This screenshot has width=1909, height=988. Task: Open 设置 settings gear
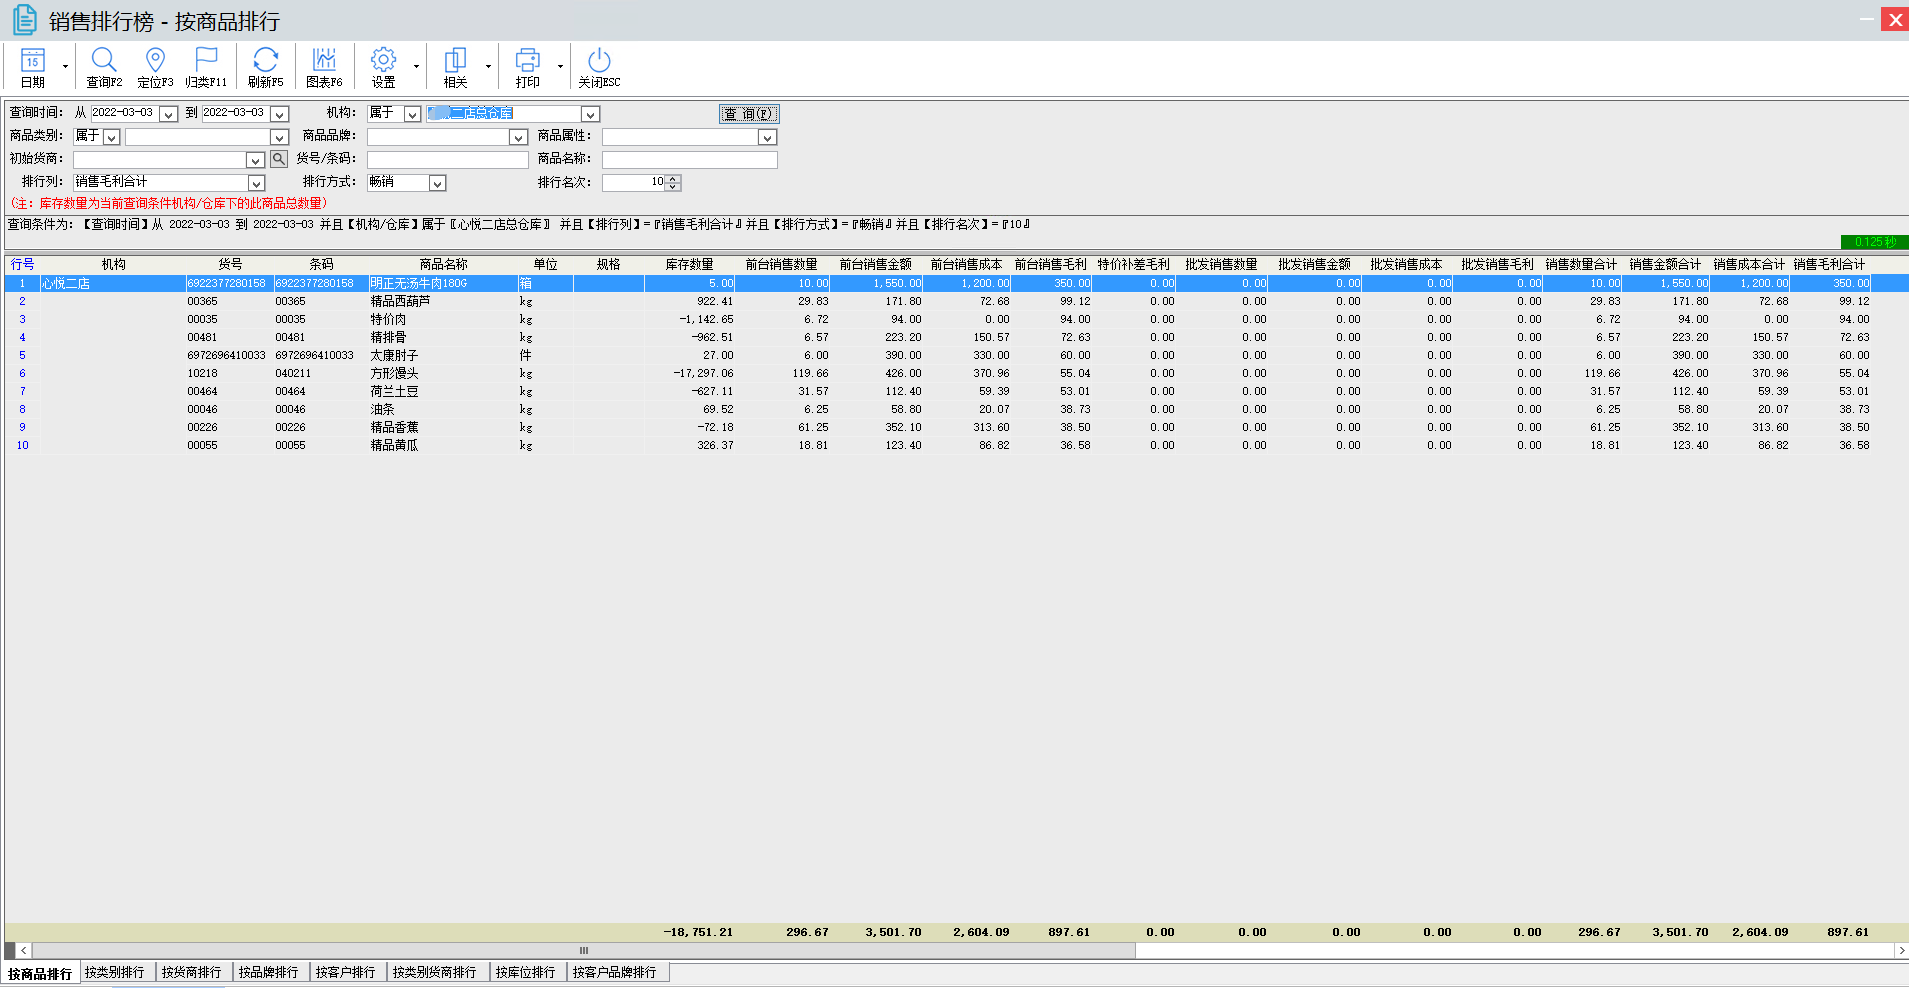coord(383,67)
